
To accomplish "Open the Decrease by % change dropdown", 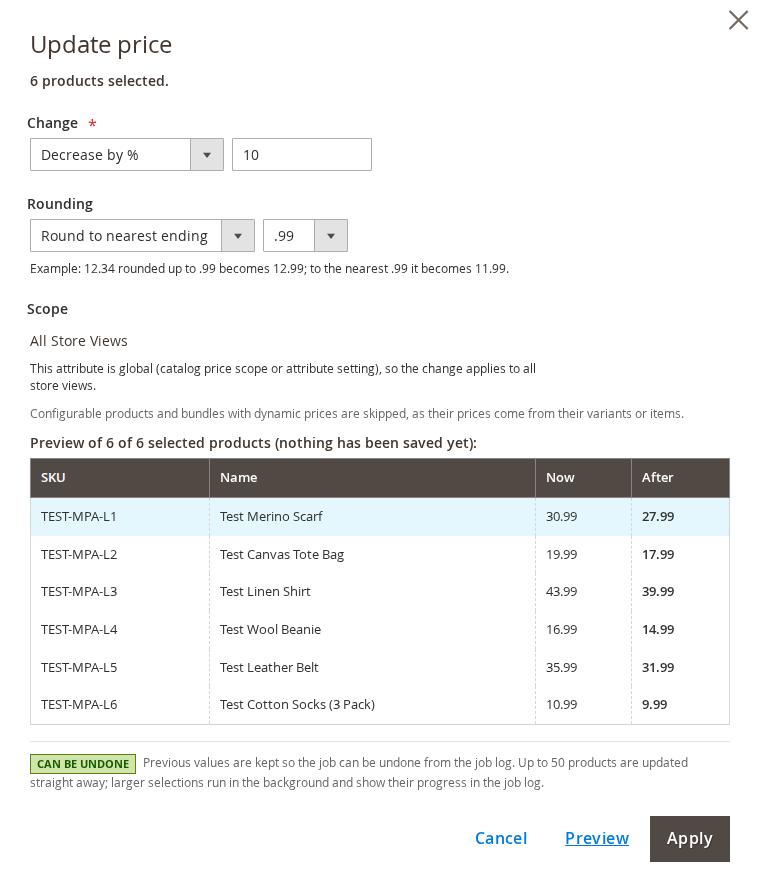I will (x=127, y=155).
